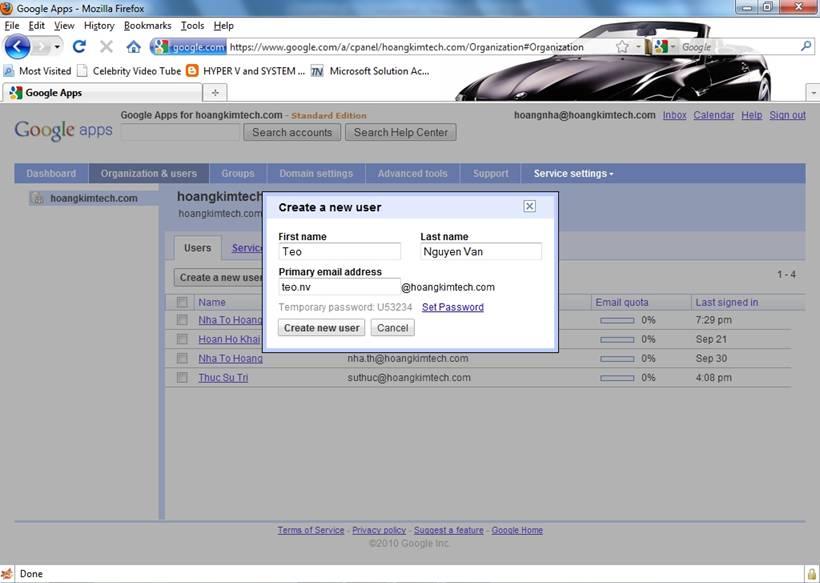This screenshot has height=583, width=820.
Task: Switch to the Groups tab
Action: tap(238, 174)
